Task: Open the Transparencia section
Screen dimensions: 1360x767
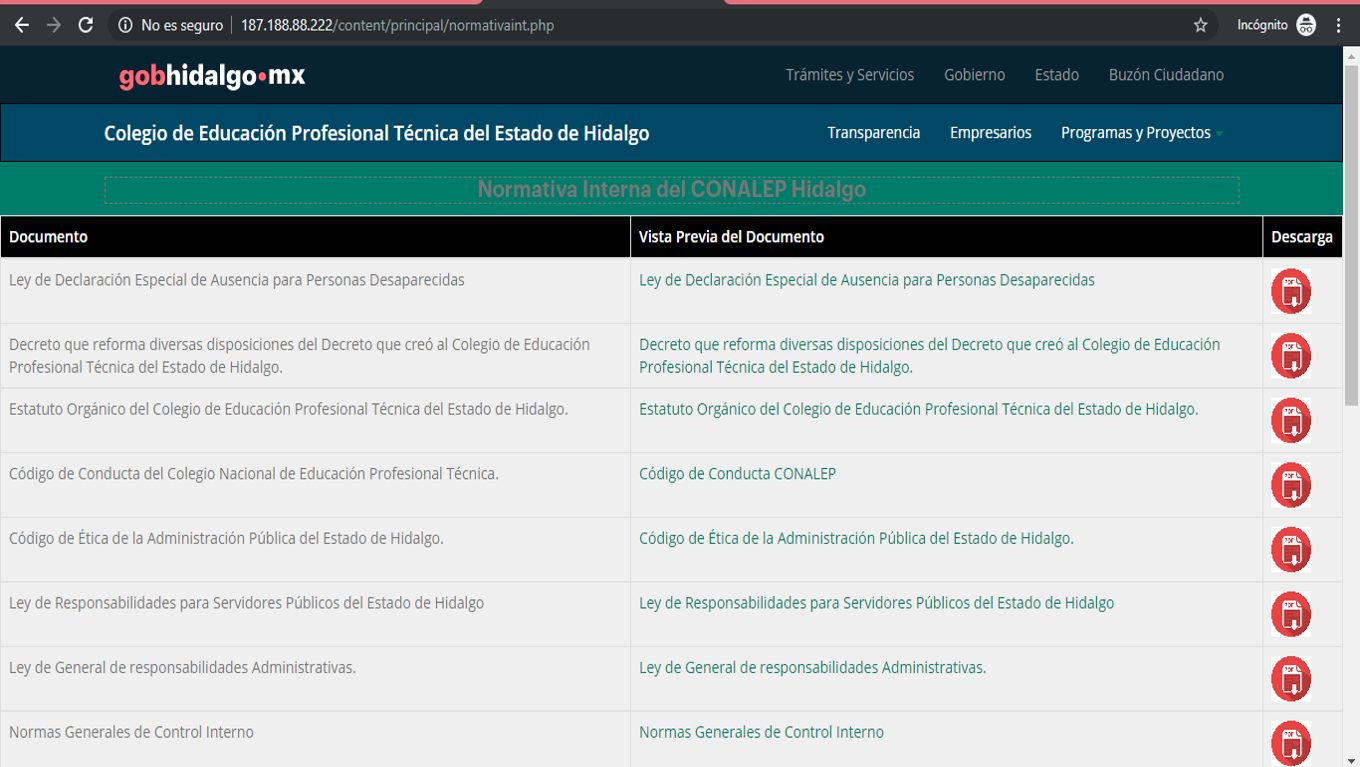Action: (x=874, y=133)
